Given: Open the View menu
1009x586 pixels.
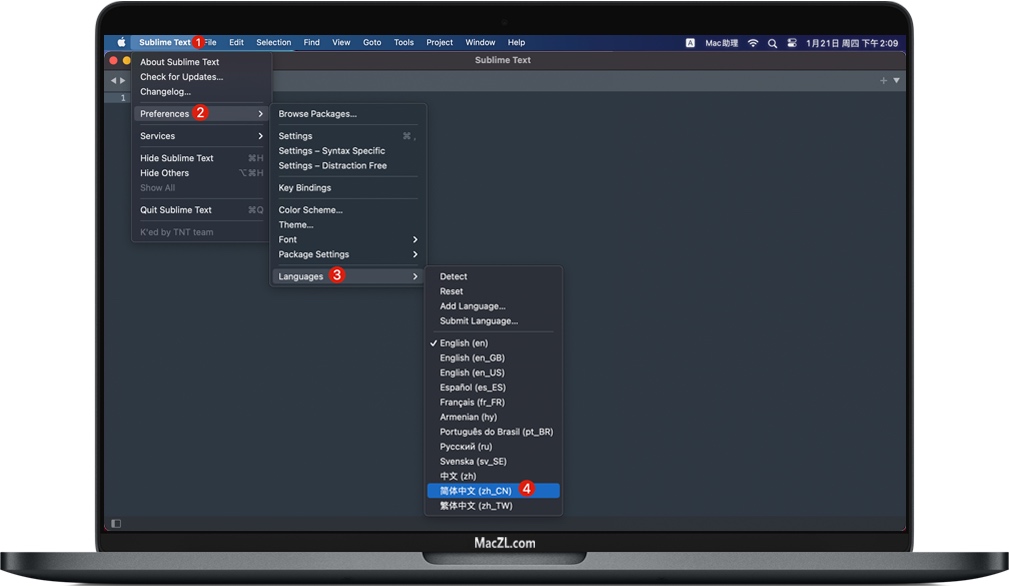Looking at the screenshot, I should pos(341,42).
